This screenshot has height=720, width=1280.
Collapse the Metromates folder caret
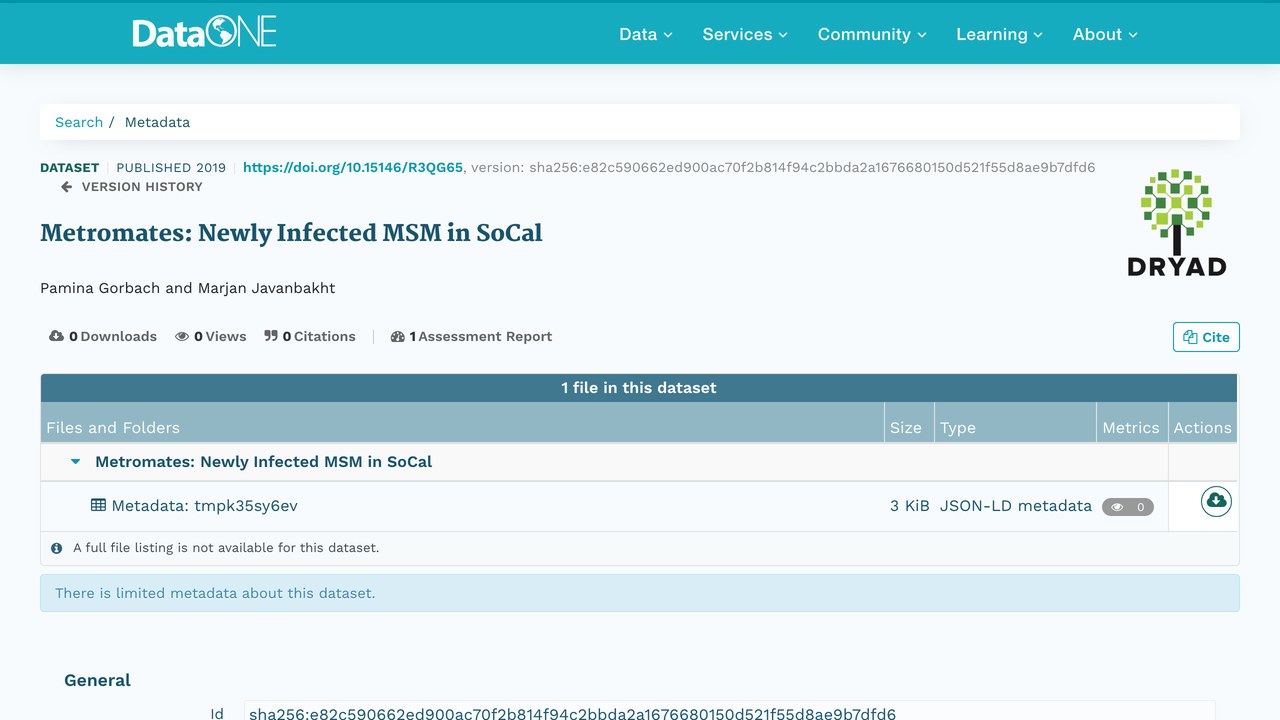75,462
